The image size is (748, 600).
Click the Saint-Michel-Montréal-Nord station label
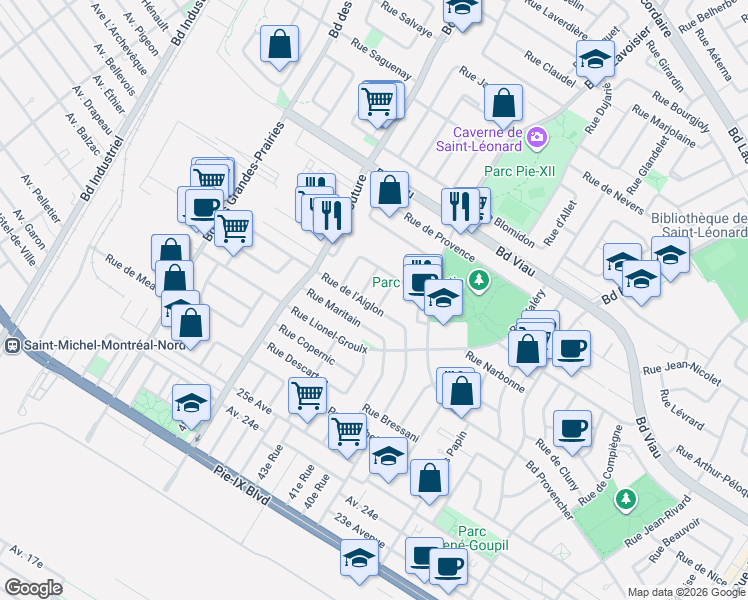(x=105, y=345)
